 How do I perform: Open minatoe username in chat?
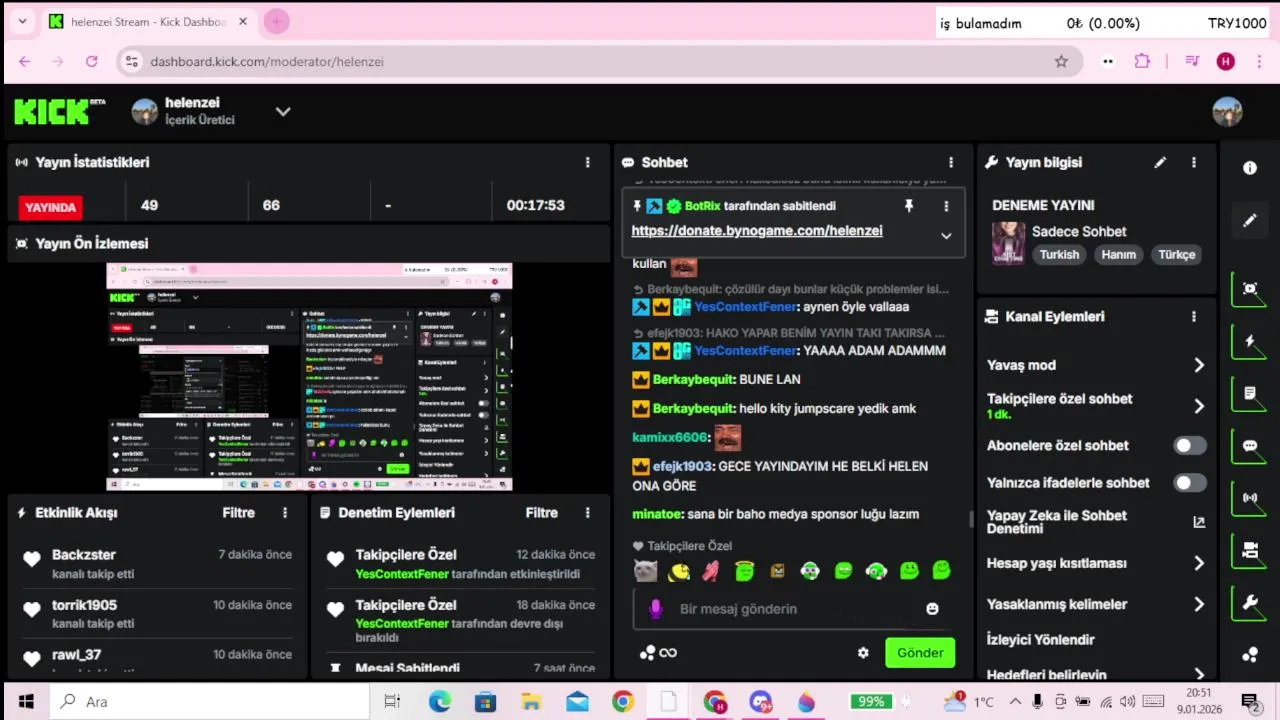coord(657,514)
